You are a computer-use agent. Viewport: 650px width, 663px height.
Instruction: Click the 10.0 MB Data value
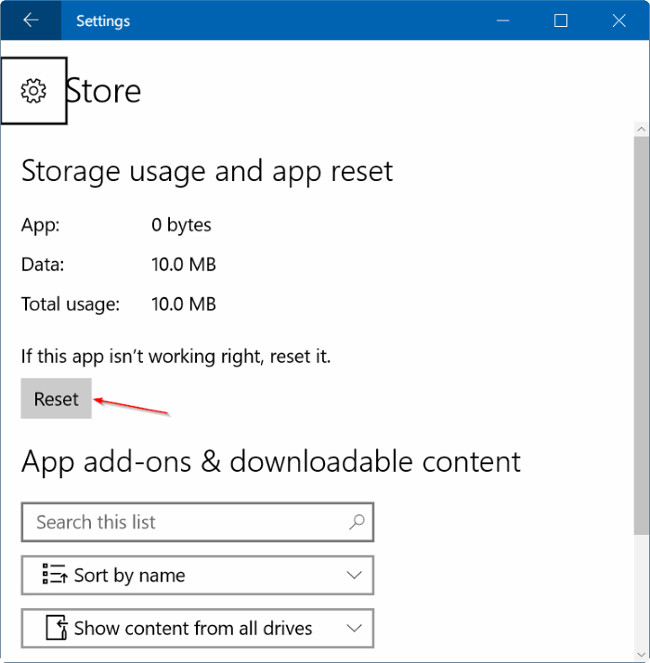click(184, 265)
